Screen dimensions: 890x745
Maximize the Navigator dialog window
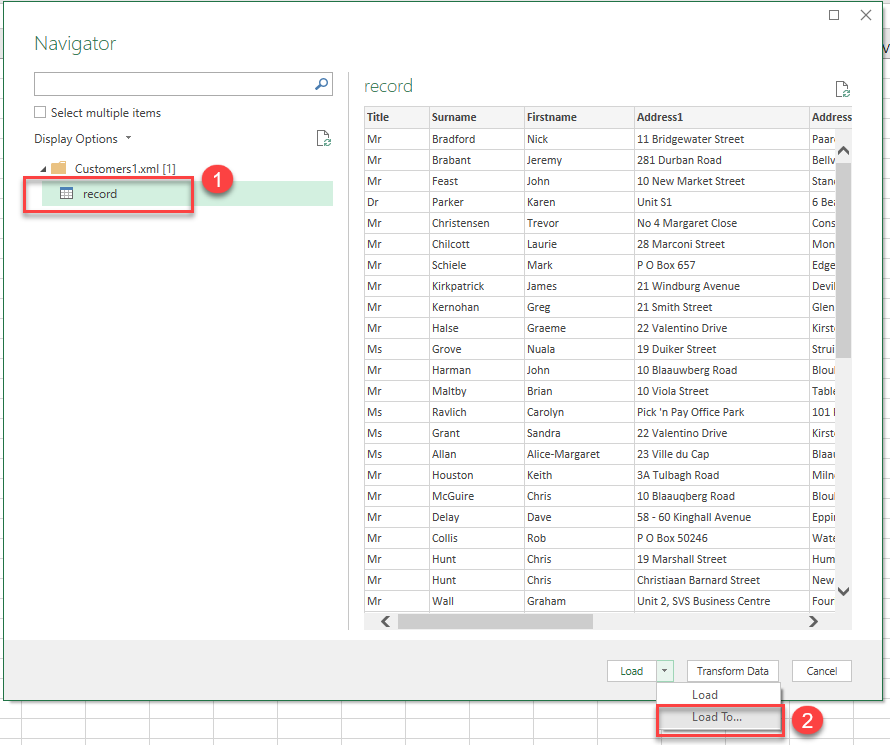tap(835, 15)
